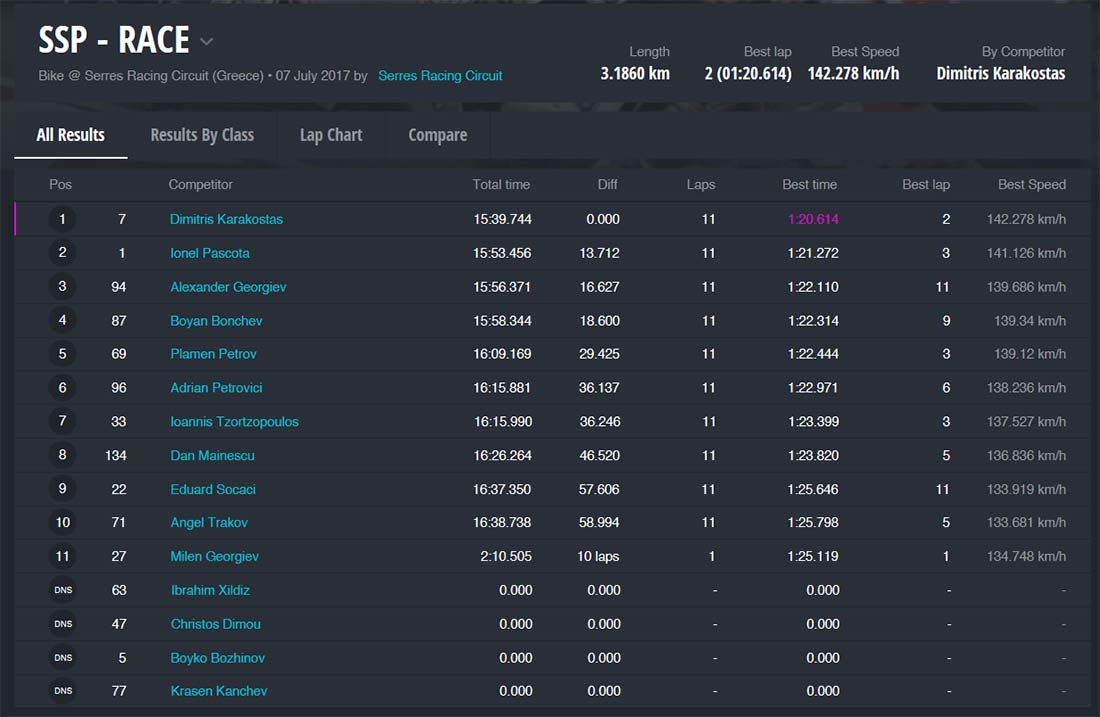Open Boyko Bozhinov competitor link
1100x717 pixels.
tap(217, 658)
